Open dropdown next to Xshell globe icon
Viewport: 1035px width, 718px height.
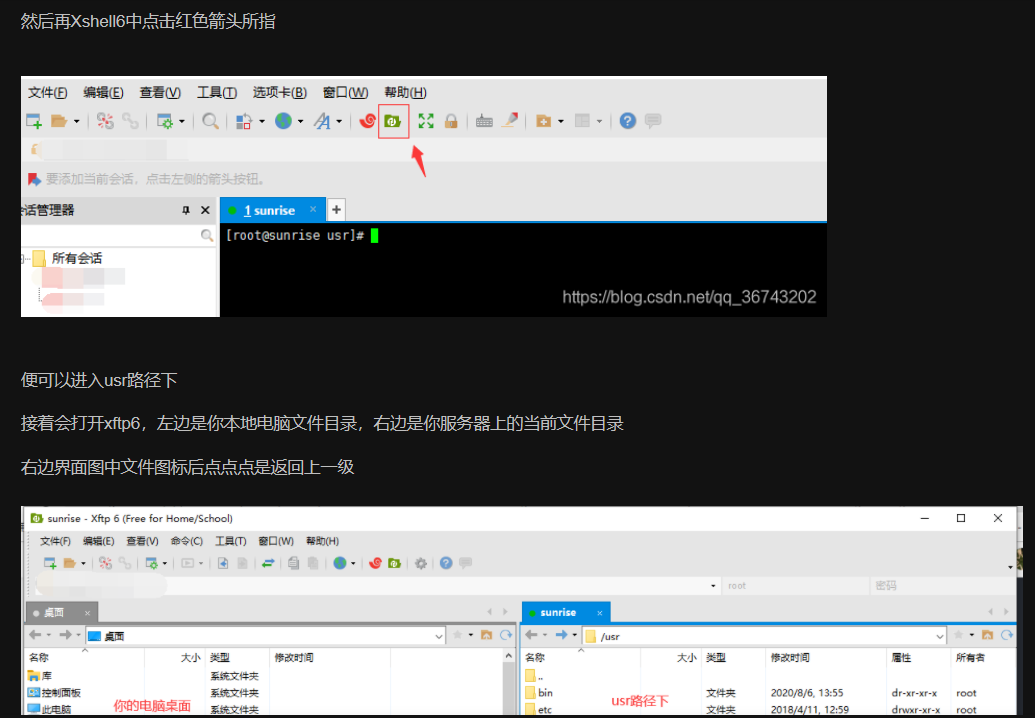point(300,121)
